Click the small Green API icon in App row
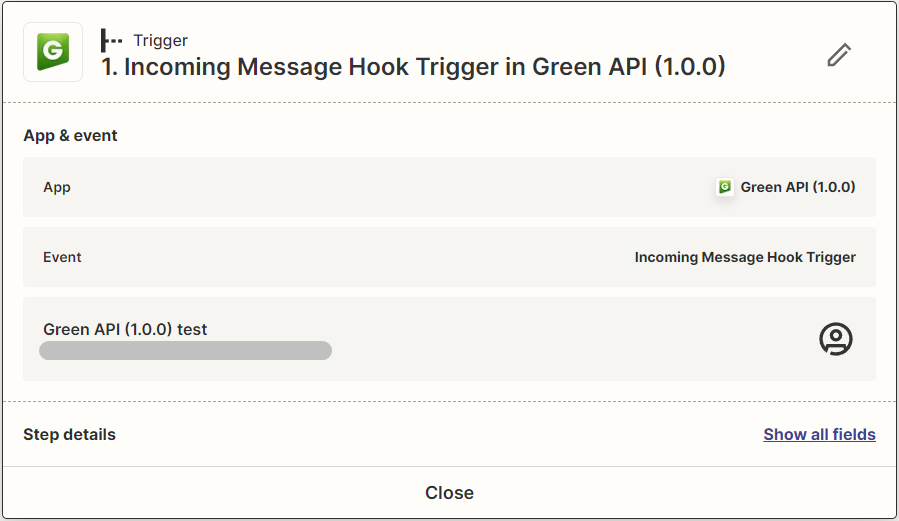Image resolution: width=899 pixels, height=521 pixels. pyautogui.click(x=725, y=187)
